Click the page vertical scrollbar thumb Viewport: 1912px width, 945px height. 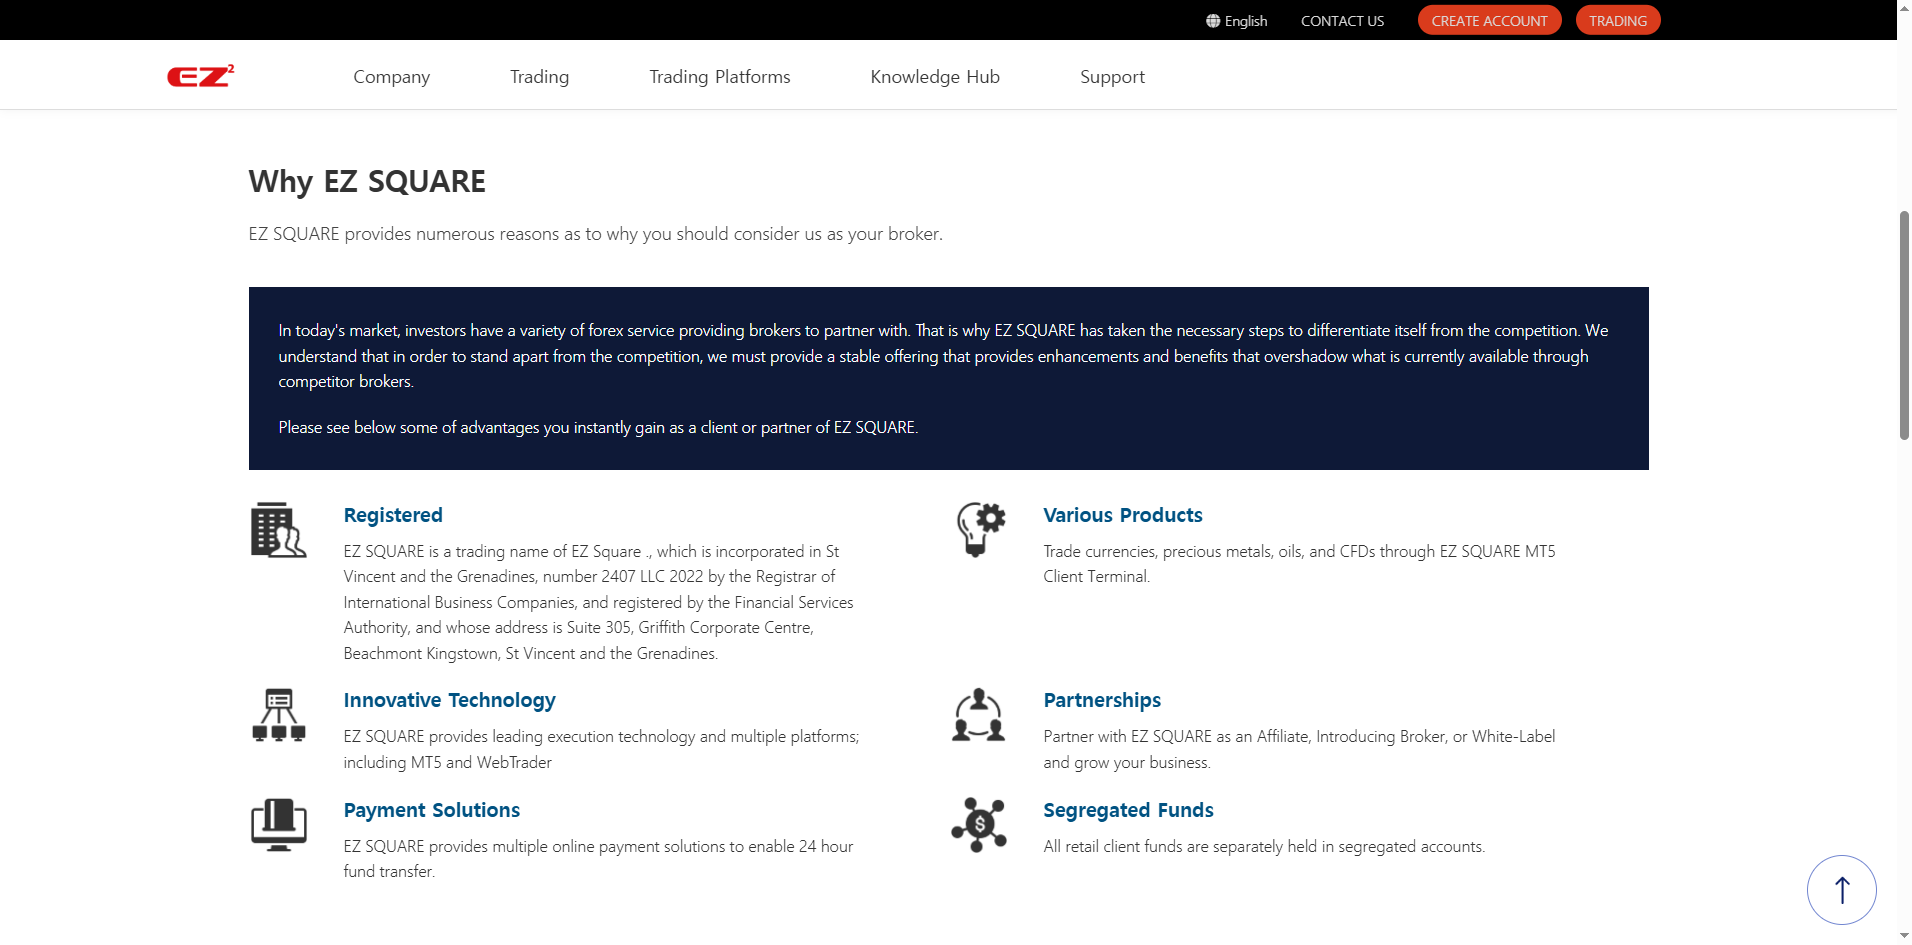1904,325
